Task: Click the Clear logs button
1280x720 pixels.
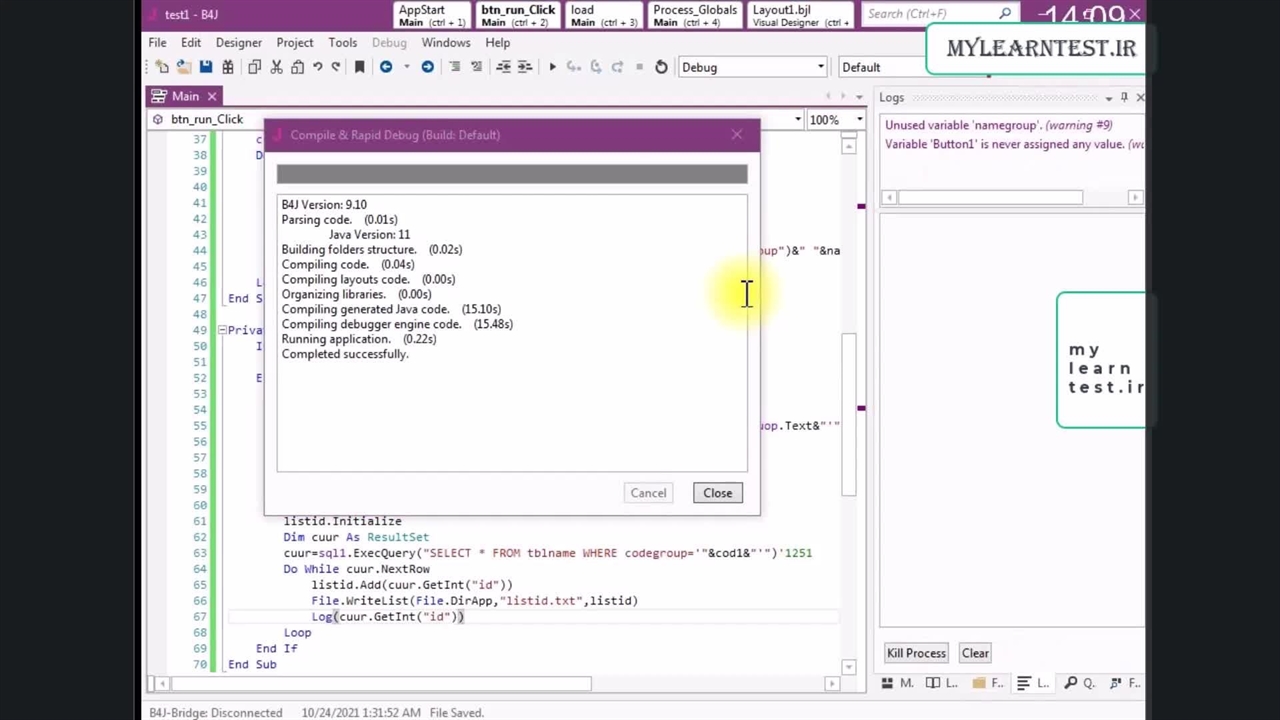Action: click(974, 653)
